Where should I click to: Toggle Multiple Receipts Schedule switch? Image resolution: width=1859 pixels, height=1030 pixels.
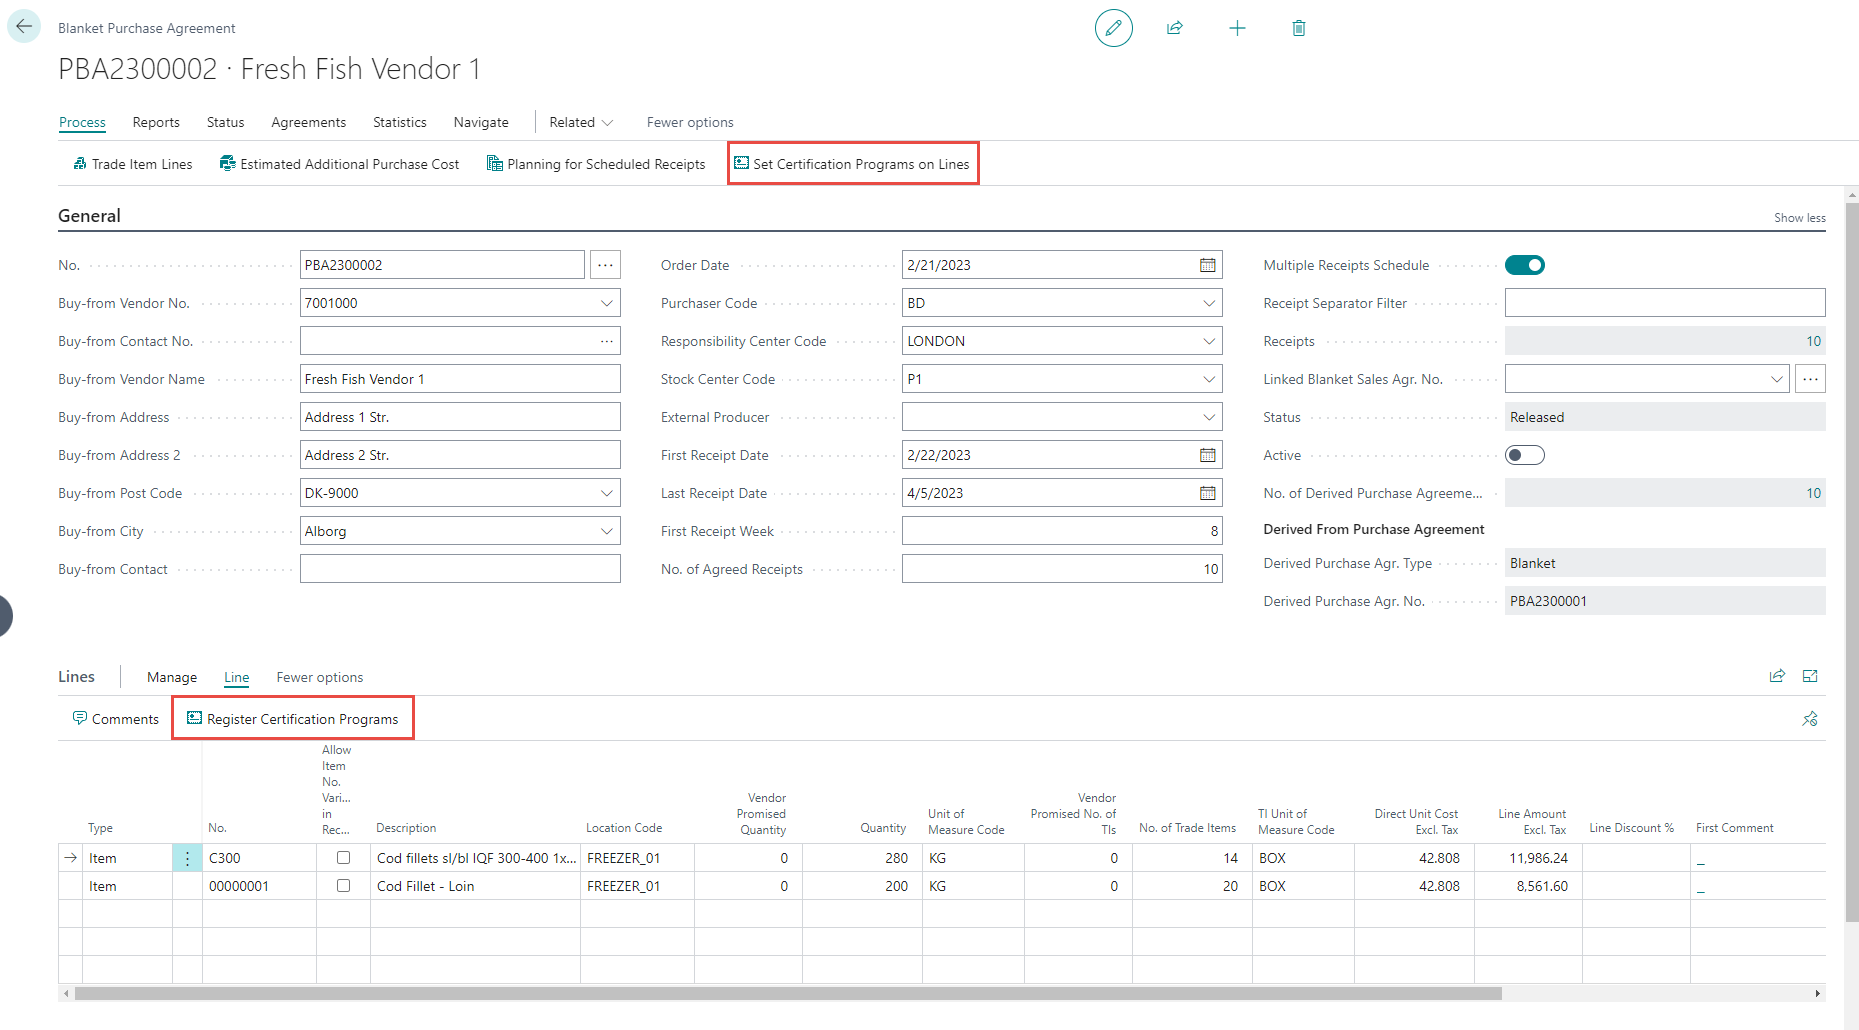click(x=1524, y=265)
